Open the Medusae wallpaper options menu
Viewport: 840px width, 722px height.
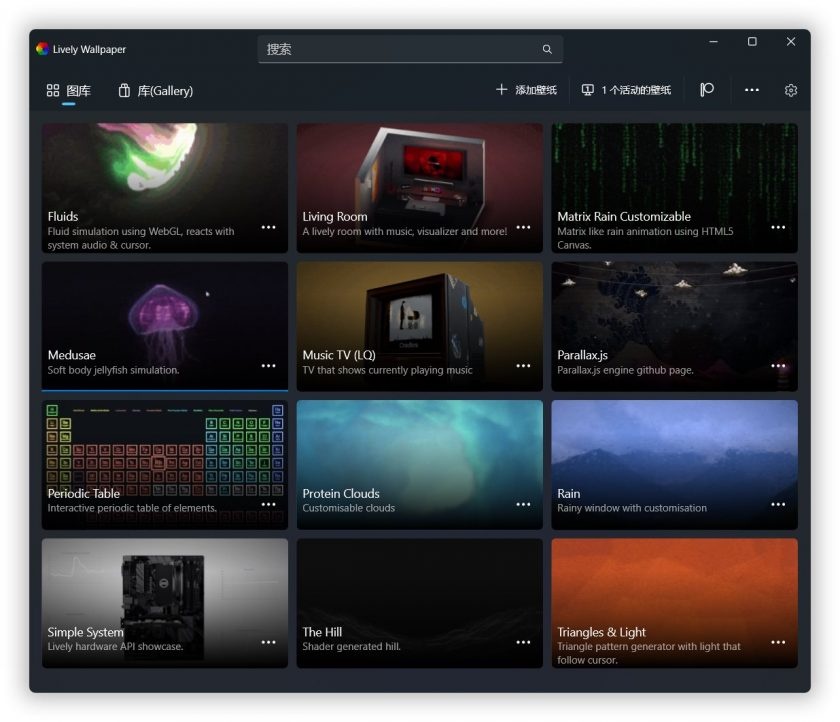(x=268, y=366)
